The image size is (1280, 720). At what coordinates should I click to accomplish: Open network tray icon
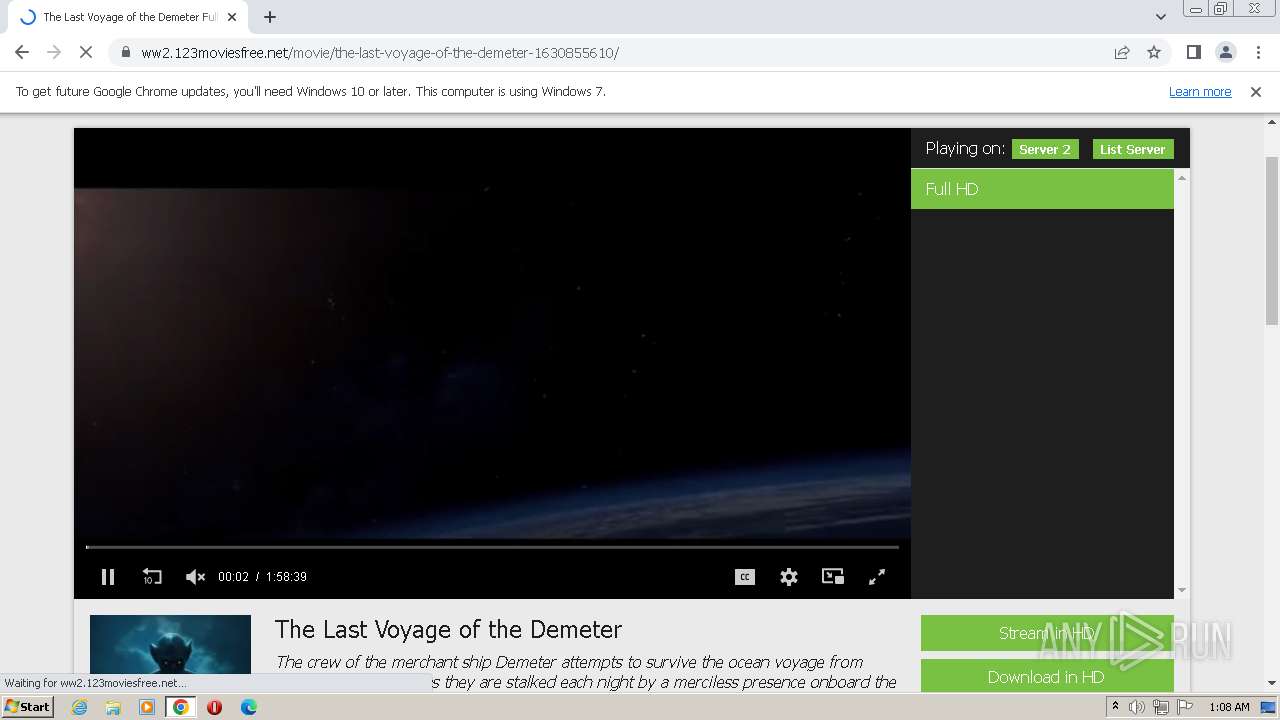point(1160,707)
